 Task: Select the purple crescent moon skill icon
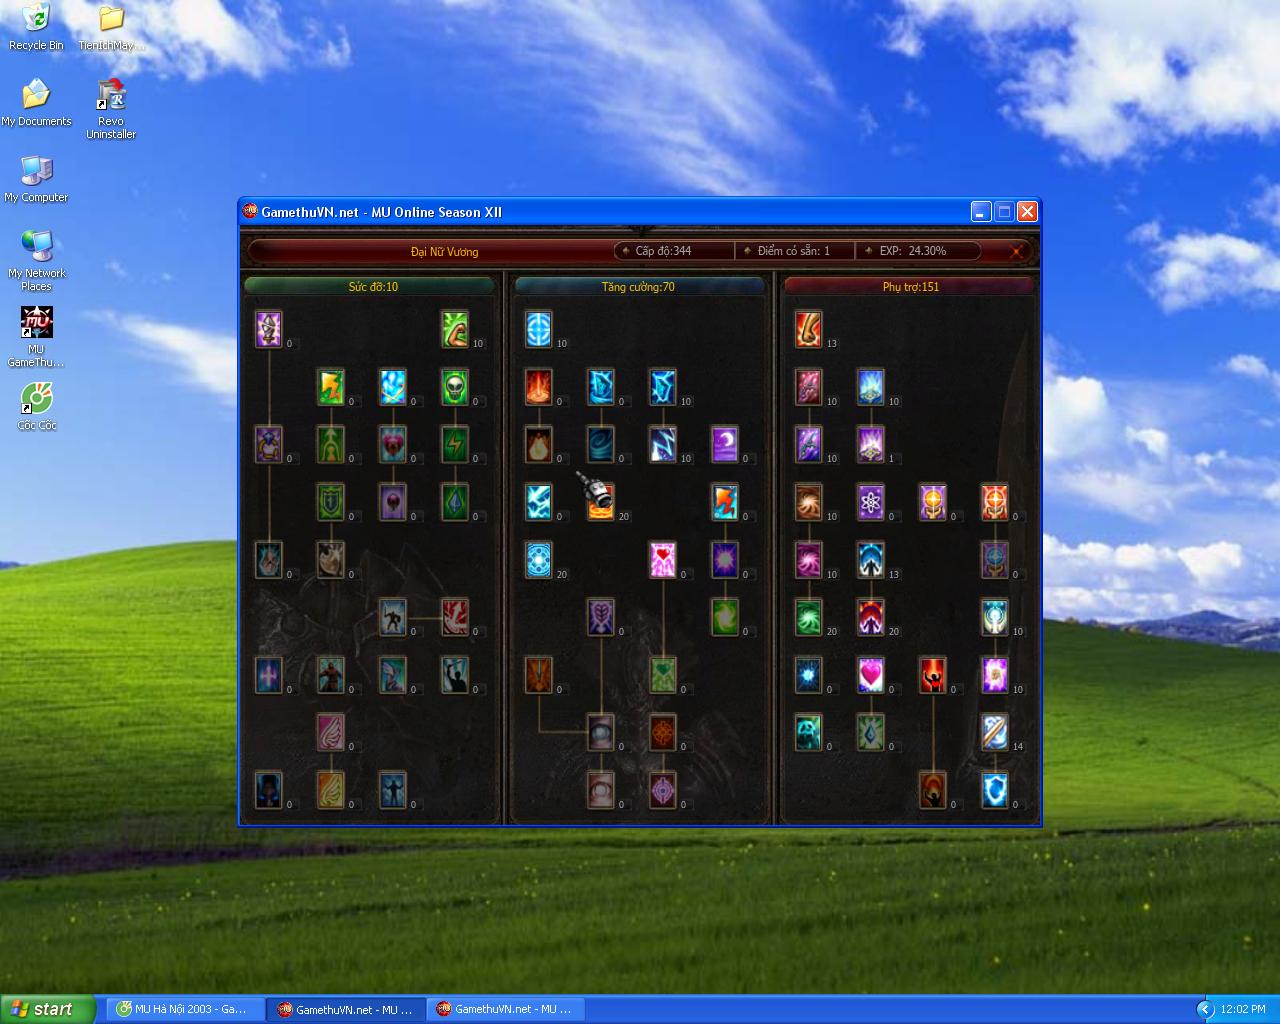(725, 443)
